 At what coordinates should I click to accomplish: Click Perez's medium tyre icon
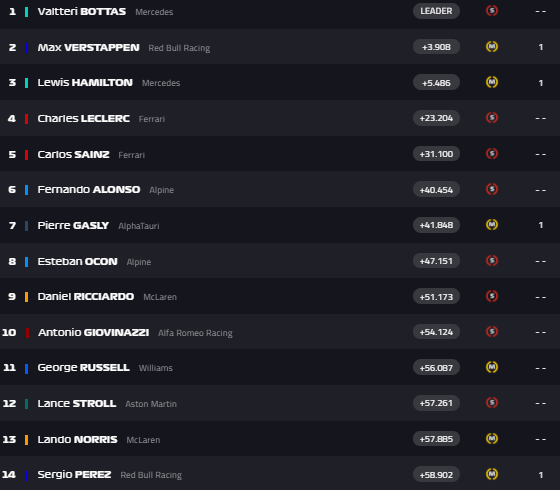coord(492,474)
